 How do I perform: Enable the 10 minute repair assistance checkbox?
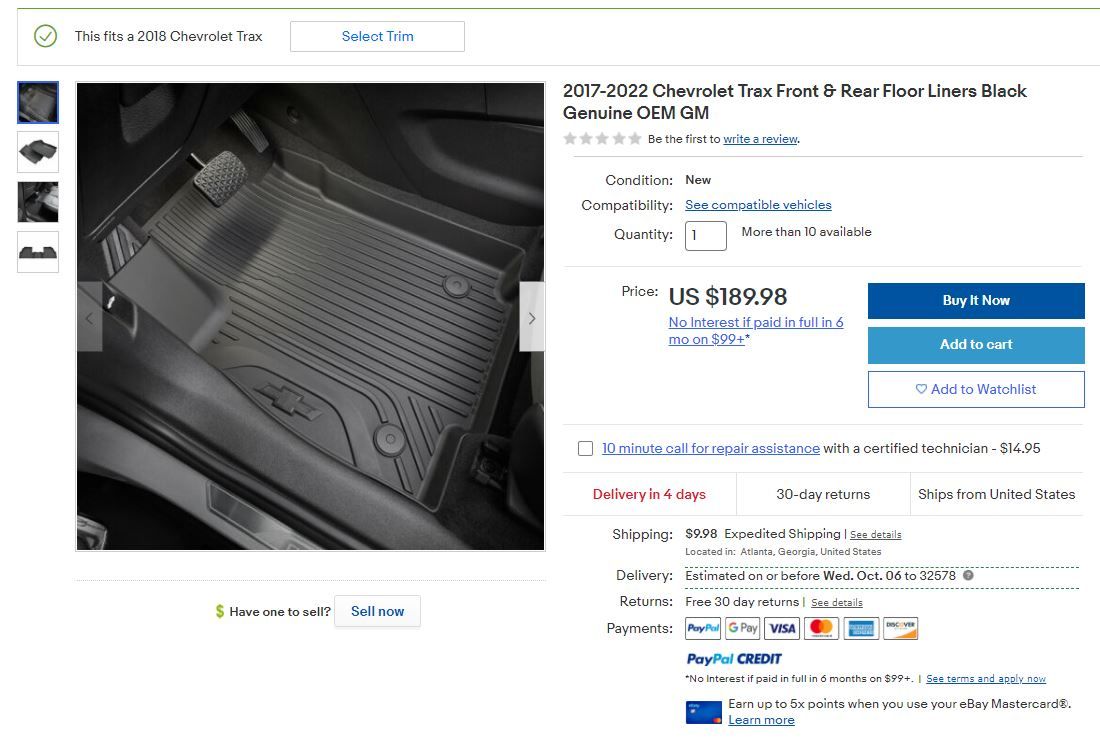point(585,448)
